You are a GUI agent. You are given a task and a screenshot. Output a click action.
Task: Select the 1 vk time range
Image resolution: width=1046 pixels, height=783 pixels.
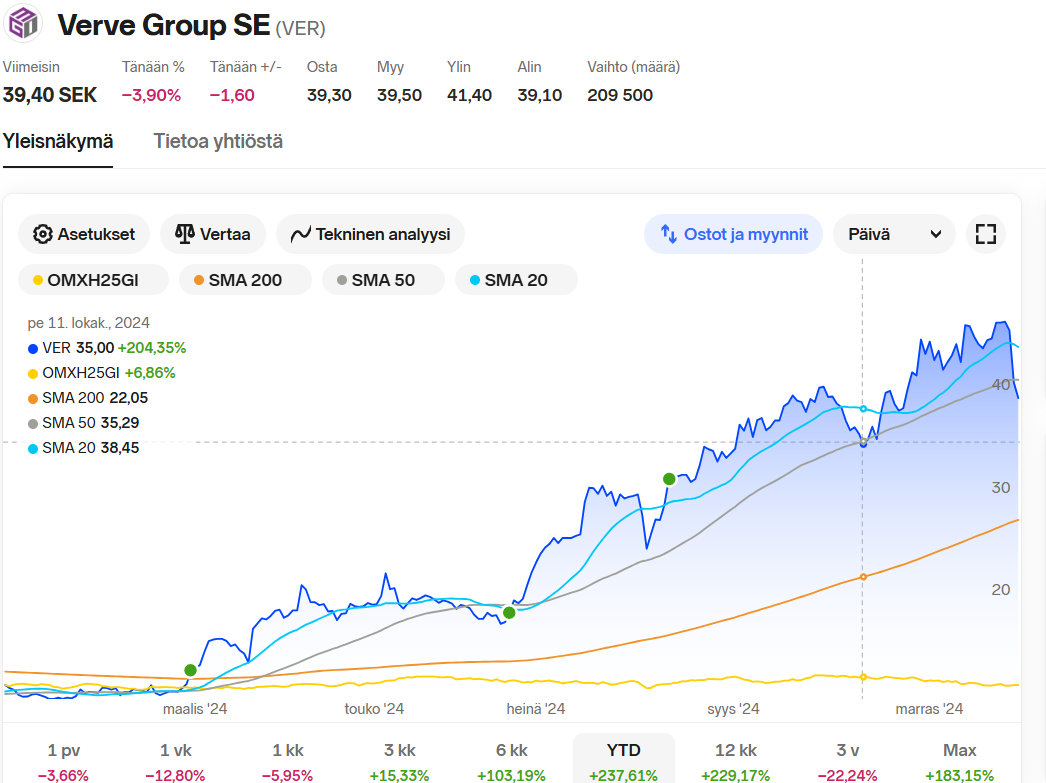[x=175, y=760]
